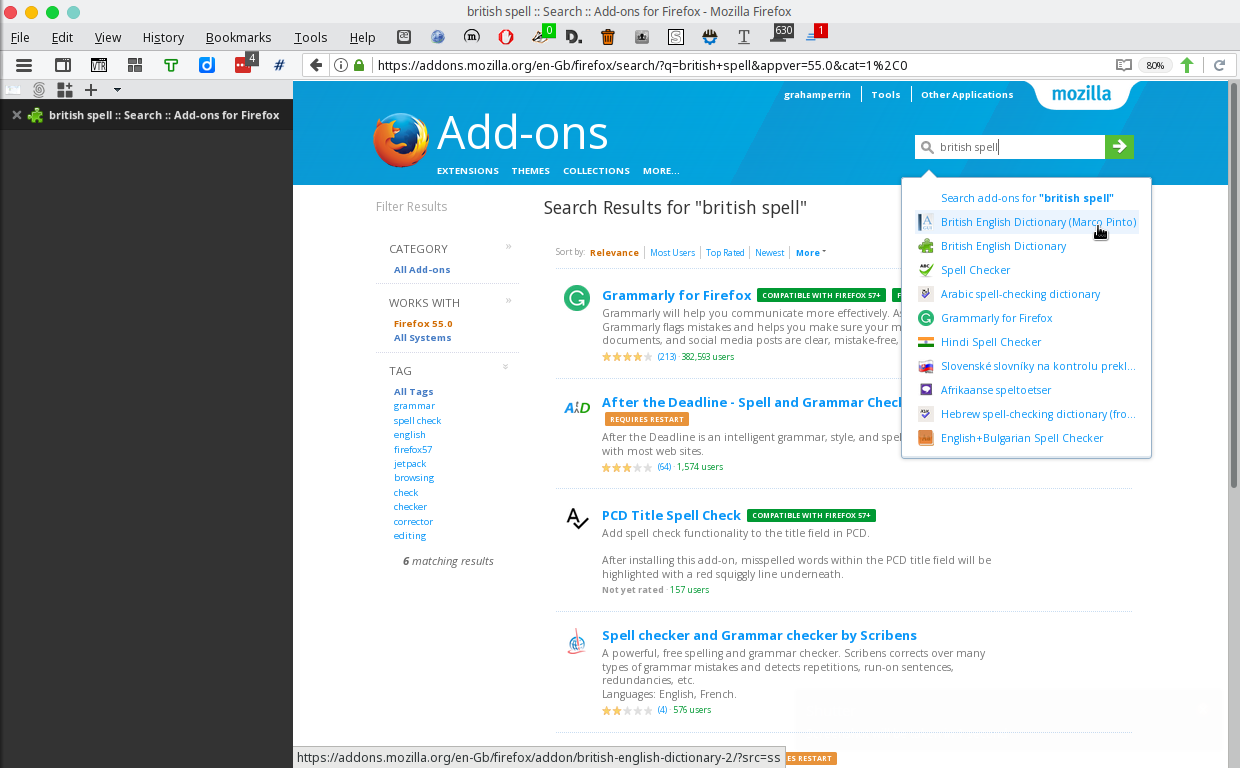Open a new tab with plus
Screen dimensions: 1240x768
[91, 89]
